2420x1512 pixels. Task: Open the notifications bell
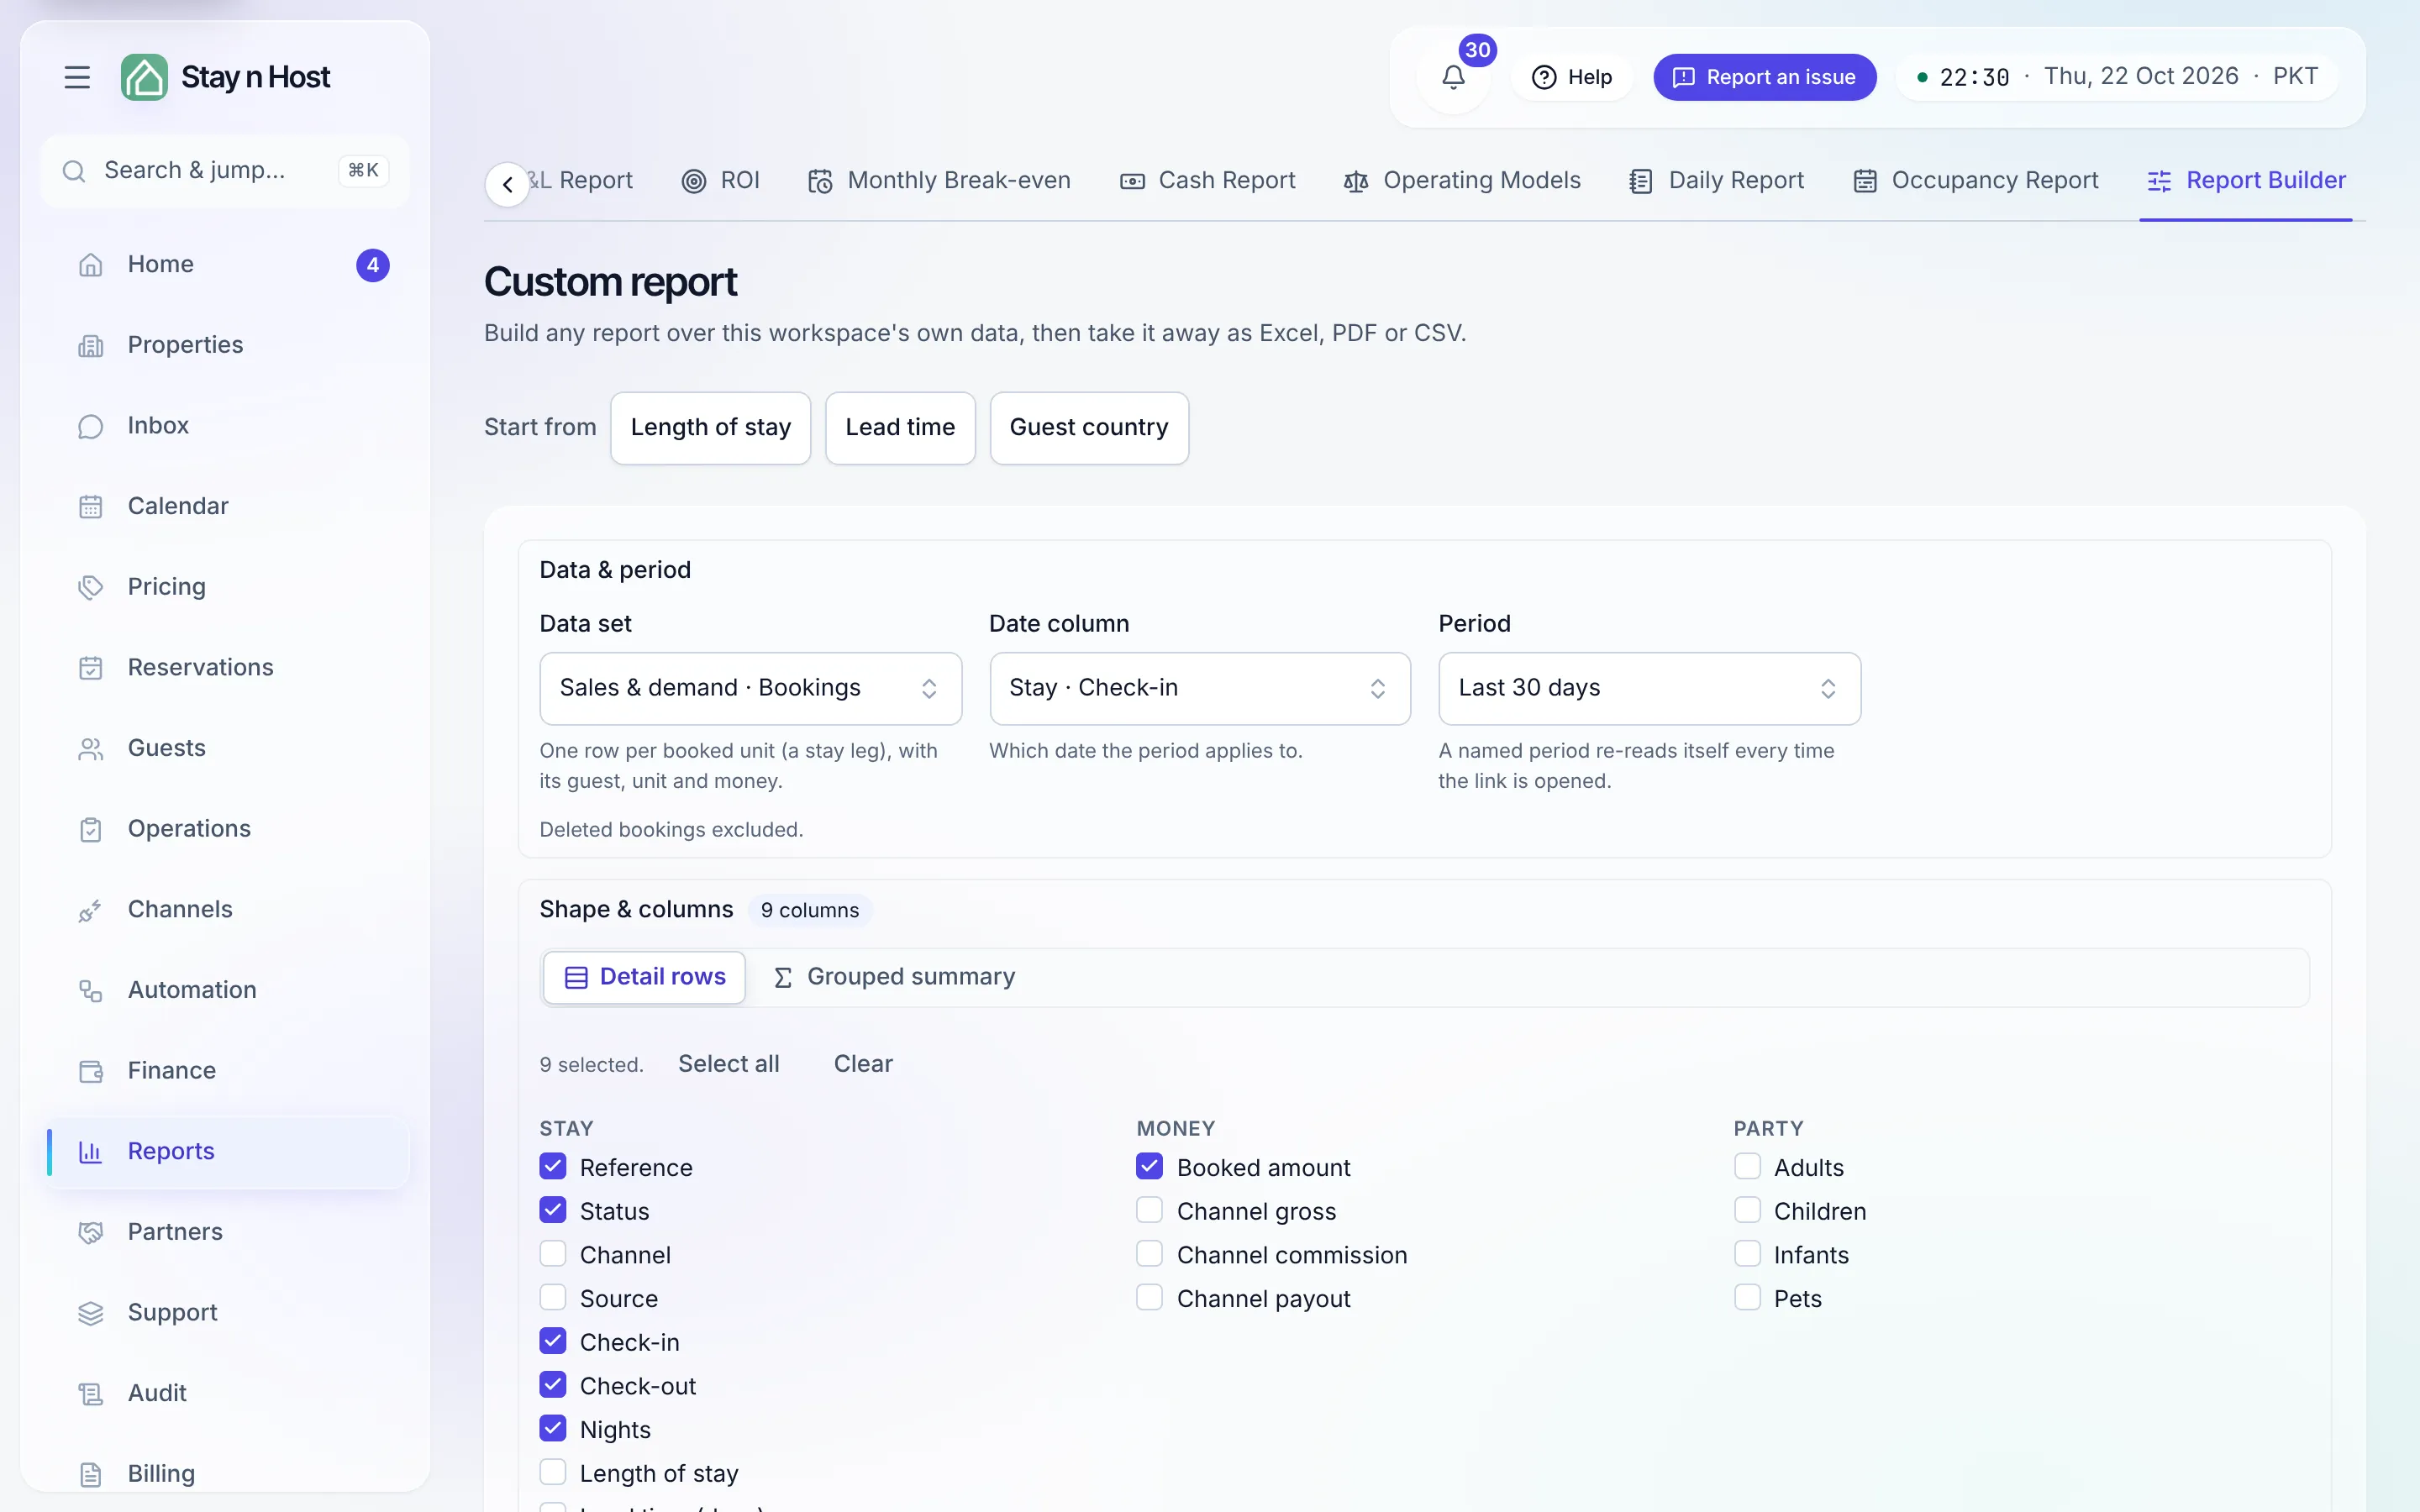pos(1453,77)
